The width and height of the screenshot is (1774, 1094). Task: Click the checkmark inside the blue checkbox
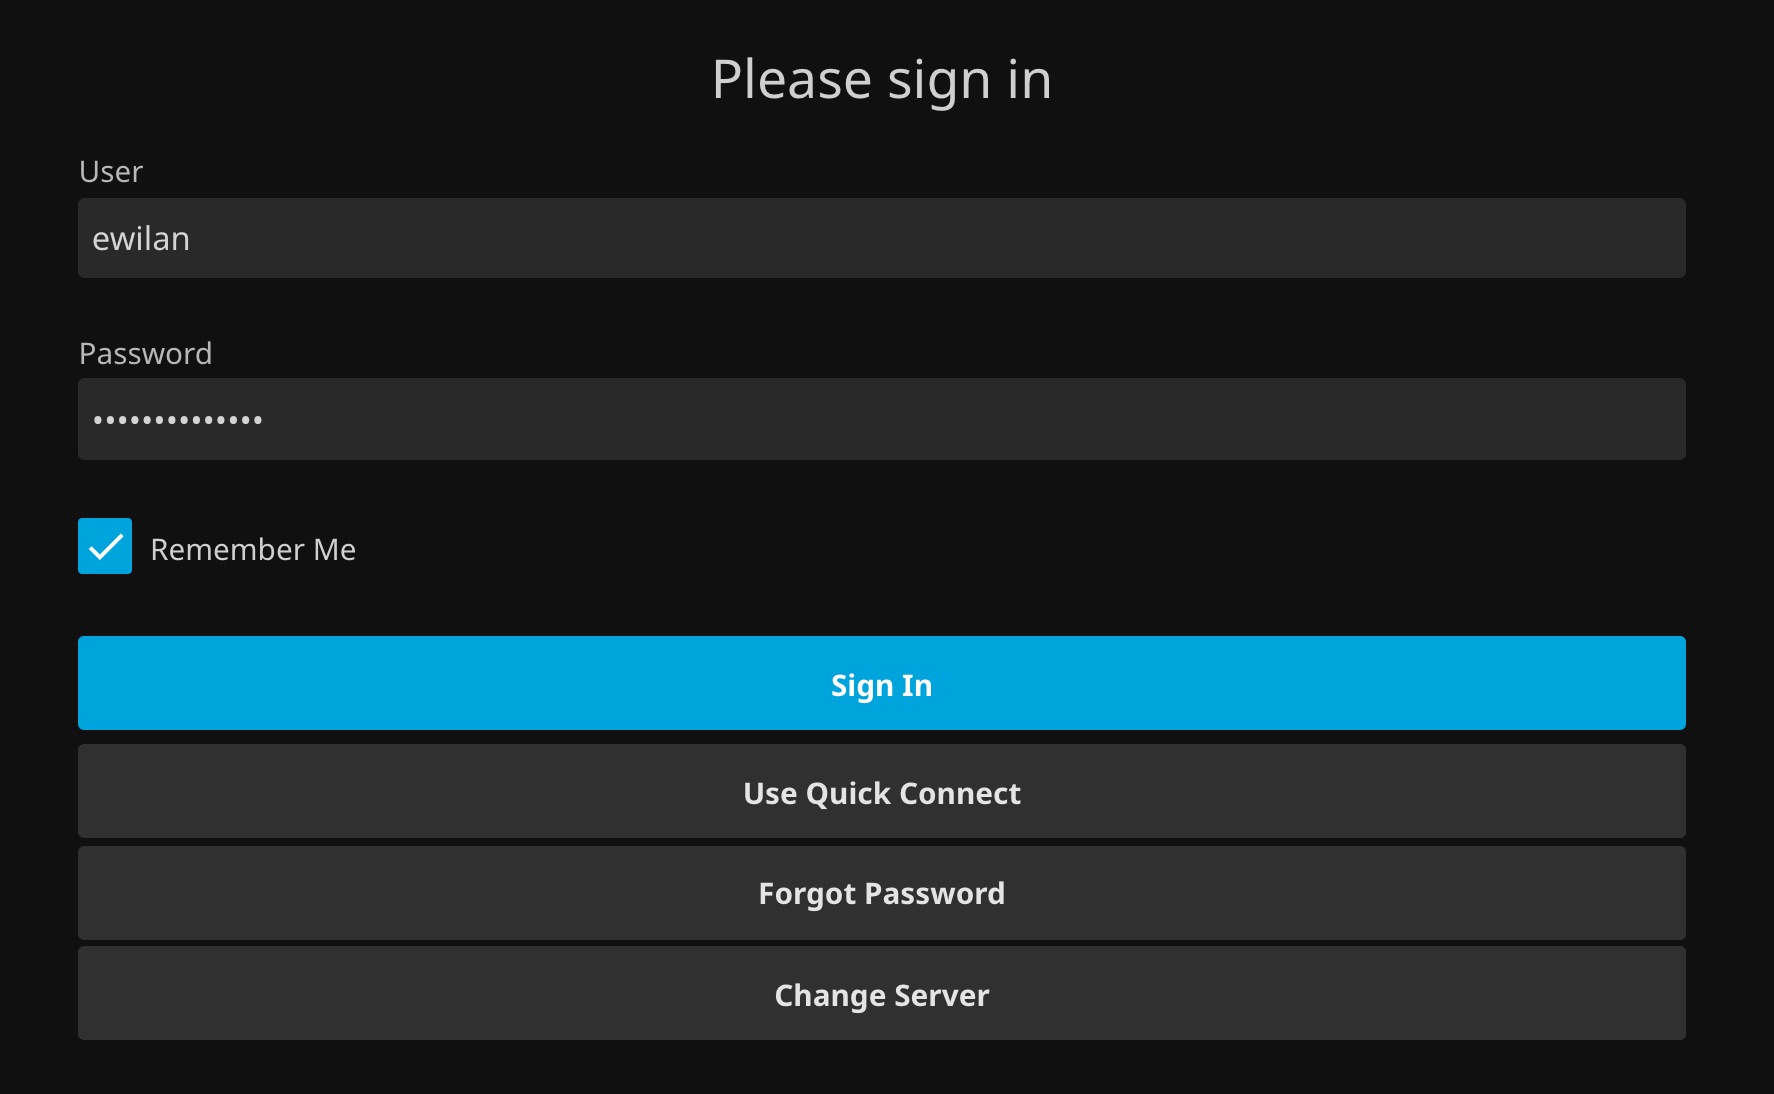104,546
